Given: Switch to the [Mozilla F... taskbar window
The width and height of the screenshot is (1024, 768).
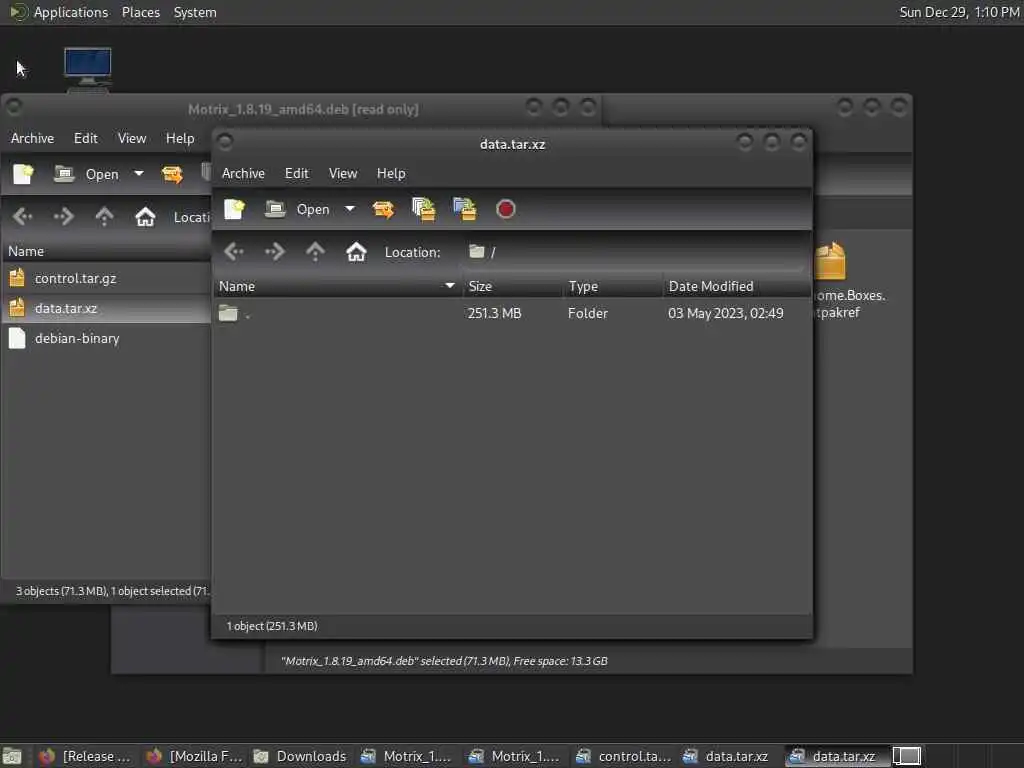Looking at the screenshot, I should pyautogui.click(x=195, y=756).
